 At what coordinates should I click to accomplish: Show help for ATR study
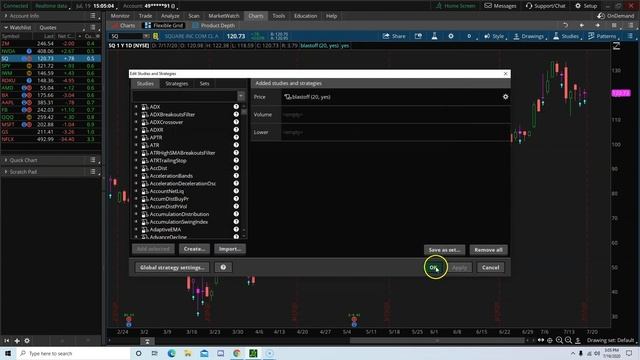click(236, 145)
